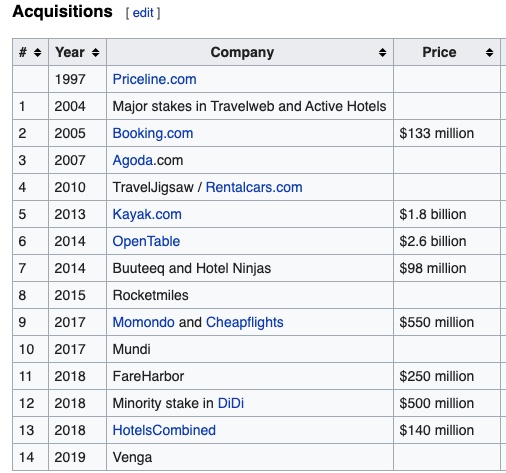Open the Priceline.com link

[154, 79]
